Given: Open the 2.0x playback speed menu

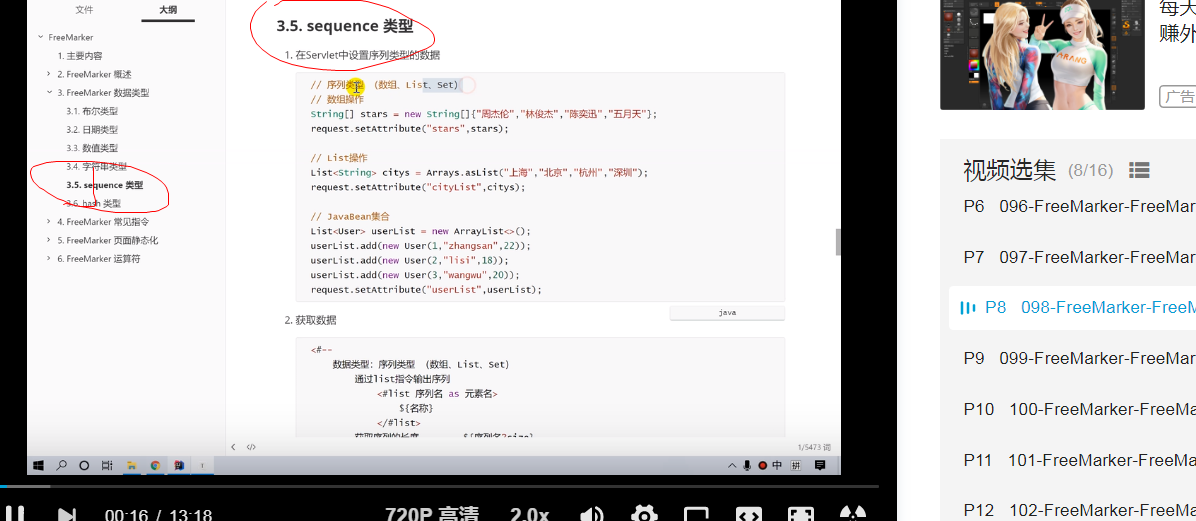Looking at the screenshot, I should tap(529, 515).
